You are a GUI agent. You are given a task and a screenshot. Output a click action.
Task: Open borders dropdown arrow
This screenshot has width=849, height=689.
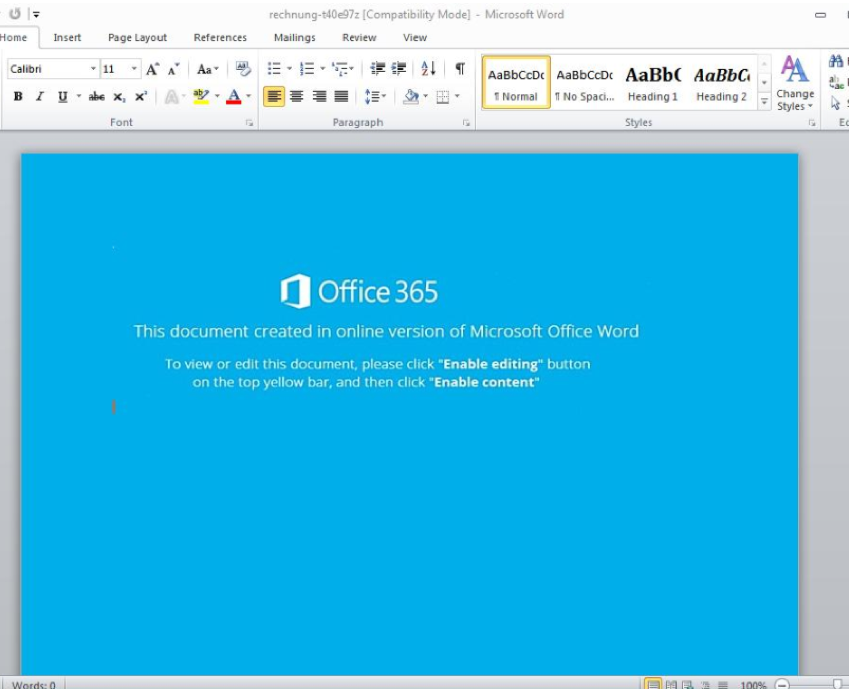[457, 96]
